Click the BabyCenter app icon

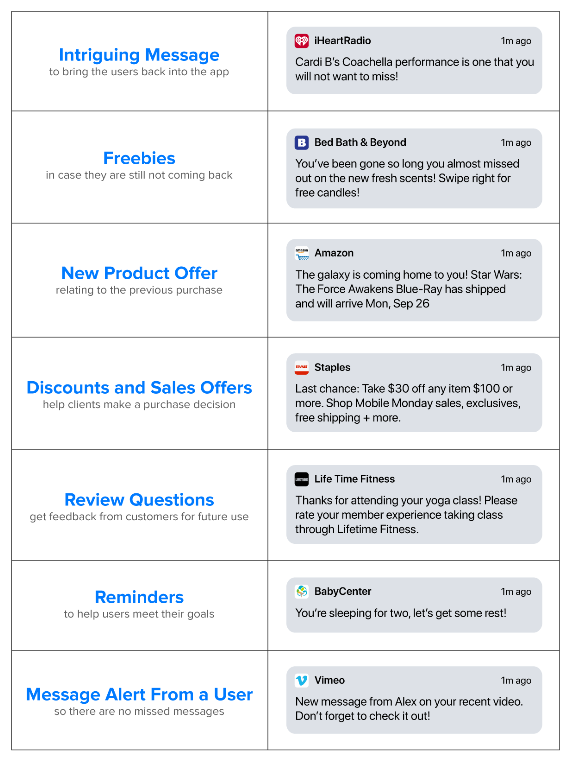click(x=302, y=591)
